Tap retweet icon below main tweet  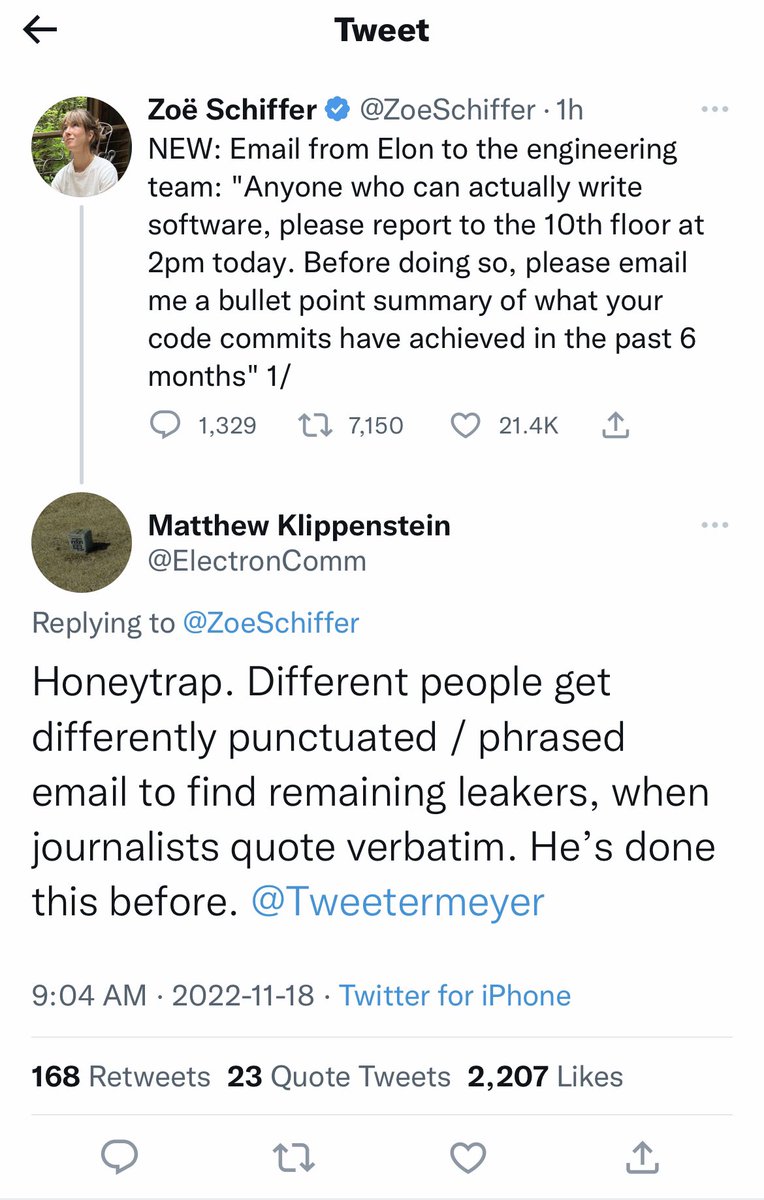click(x=294, y=1157)
